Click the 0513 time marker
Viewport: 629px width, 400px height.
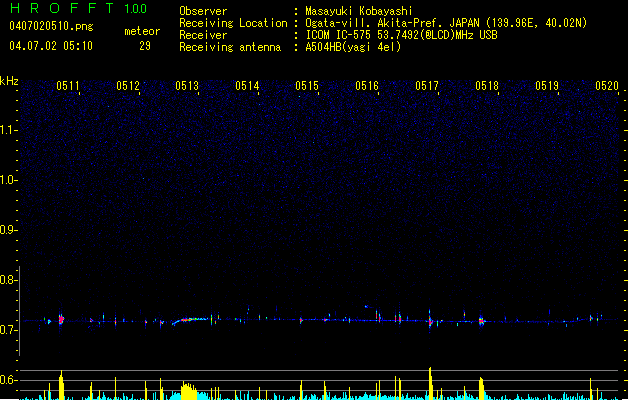click(187, 86)
